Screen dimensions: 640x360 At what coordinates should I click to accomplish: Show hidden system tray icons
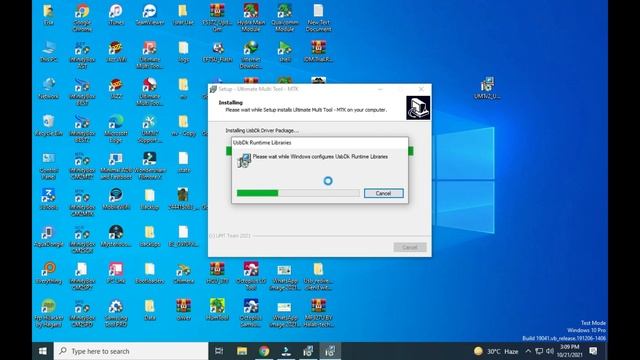click(528, 351)
